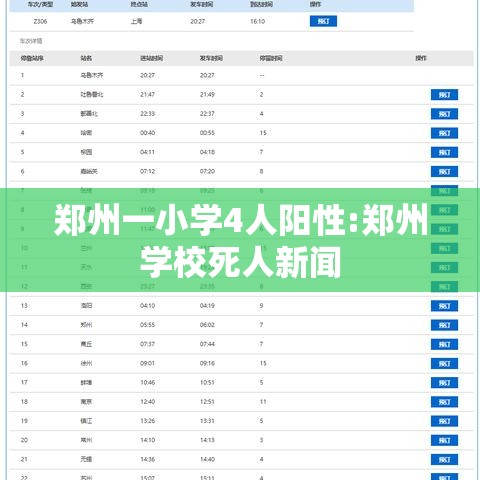Screen dimensions: 480x480
Task: Select departure time 12:51
Action: coord(207,402)
